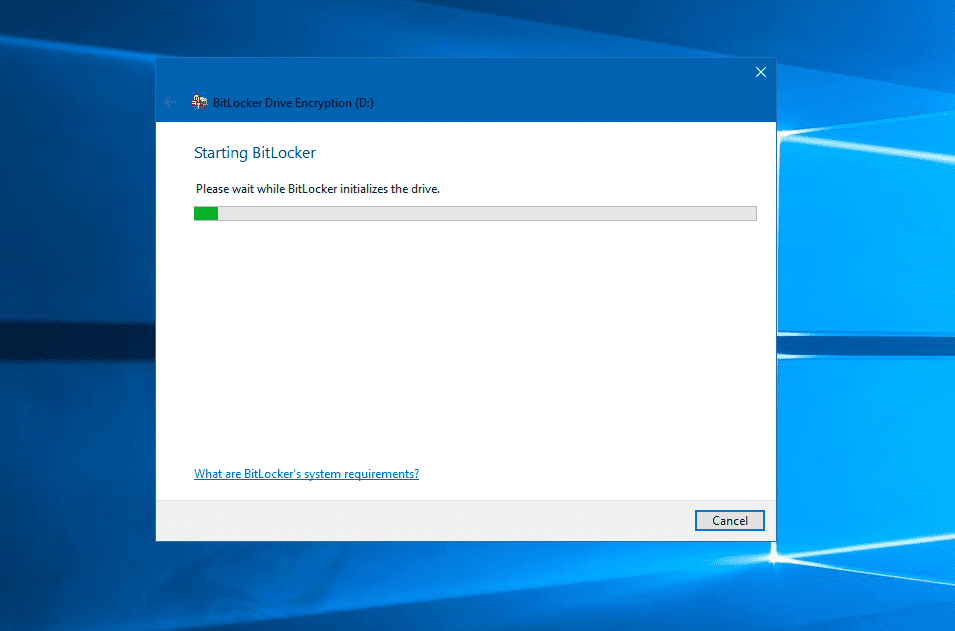Click the BitLocker drive icon in the title bar
Viewport: 955px width, 631px height.
tap(200, 102)
